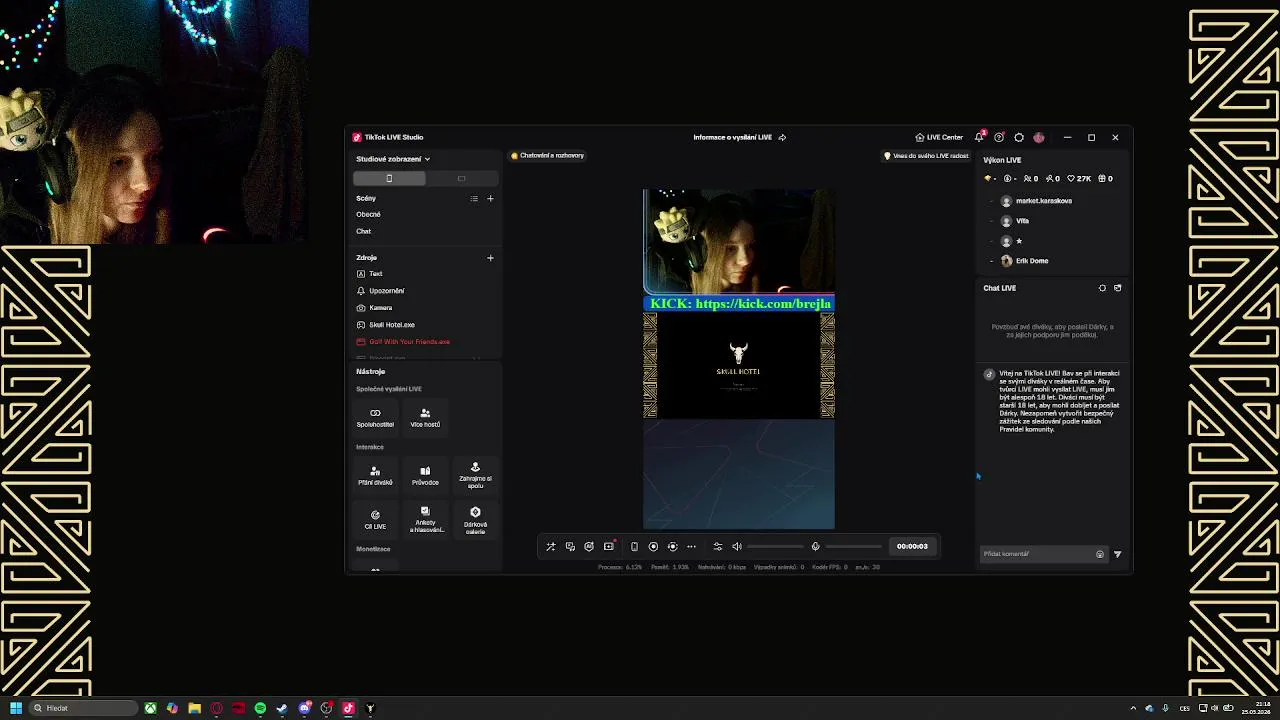
Task: Send the comment with arrow icon
Action: point(1117,554)
